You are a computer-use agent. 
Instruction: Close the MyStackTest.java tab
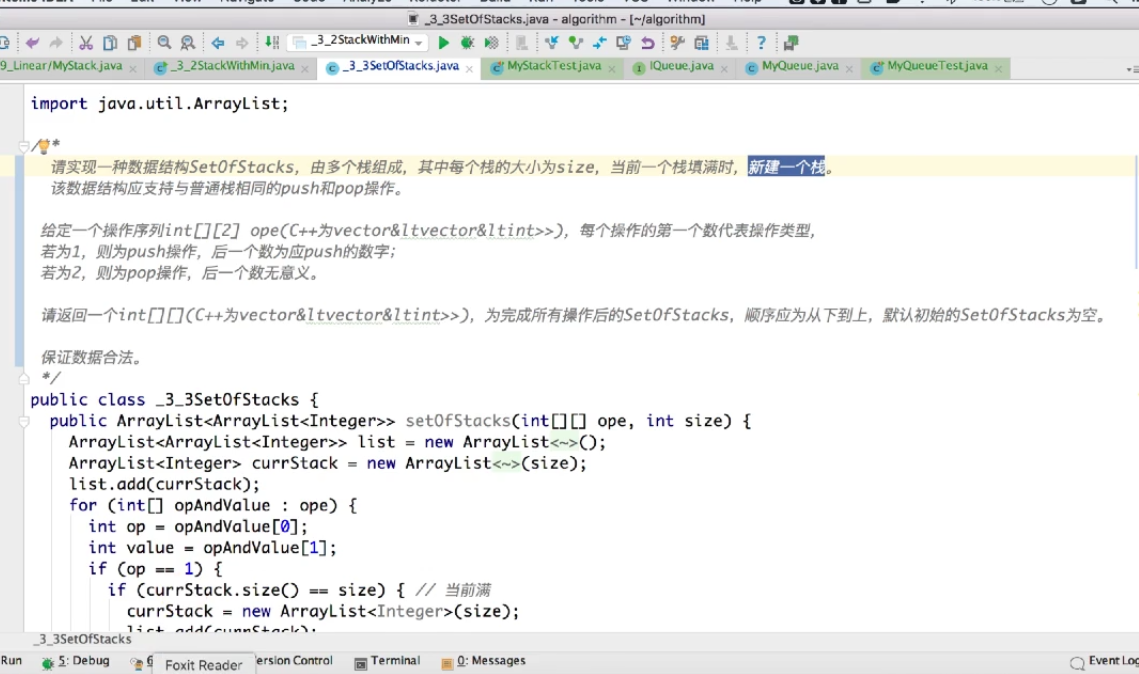pyautogui.click(x=612, y=69)
